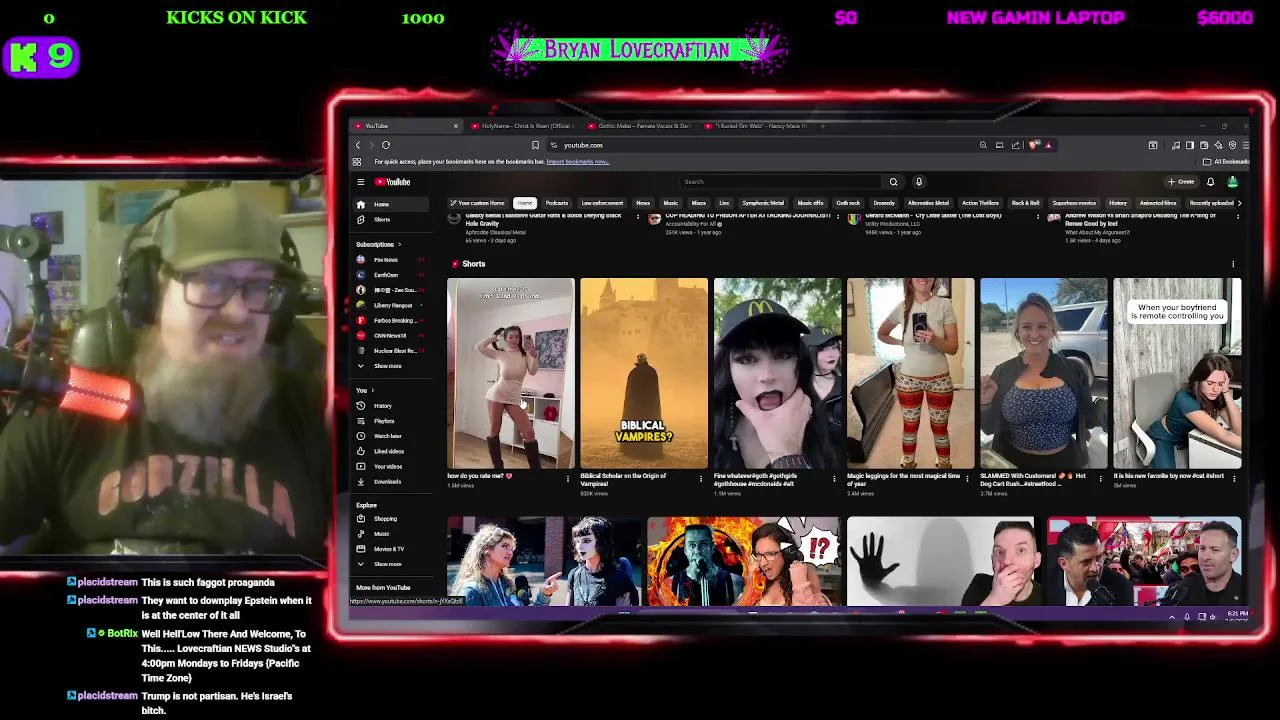Open options for Biblical Scholar vampires short

coord(701,479)
